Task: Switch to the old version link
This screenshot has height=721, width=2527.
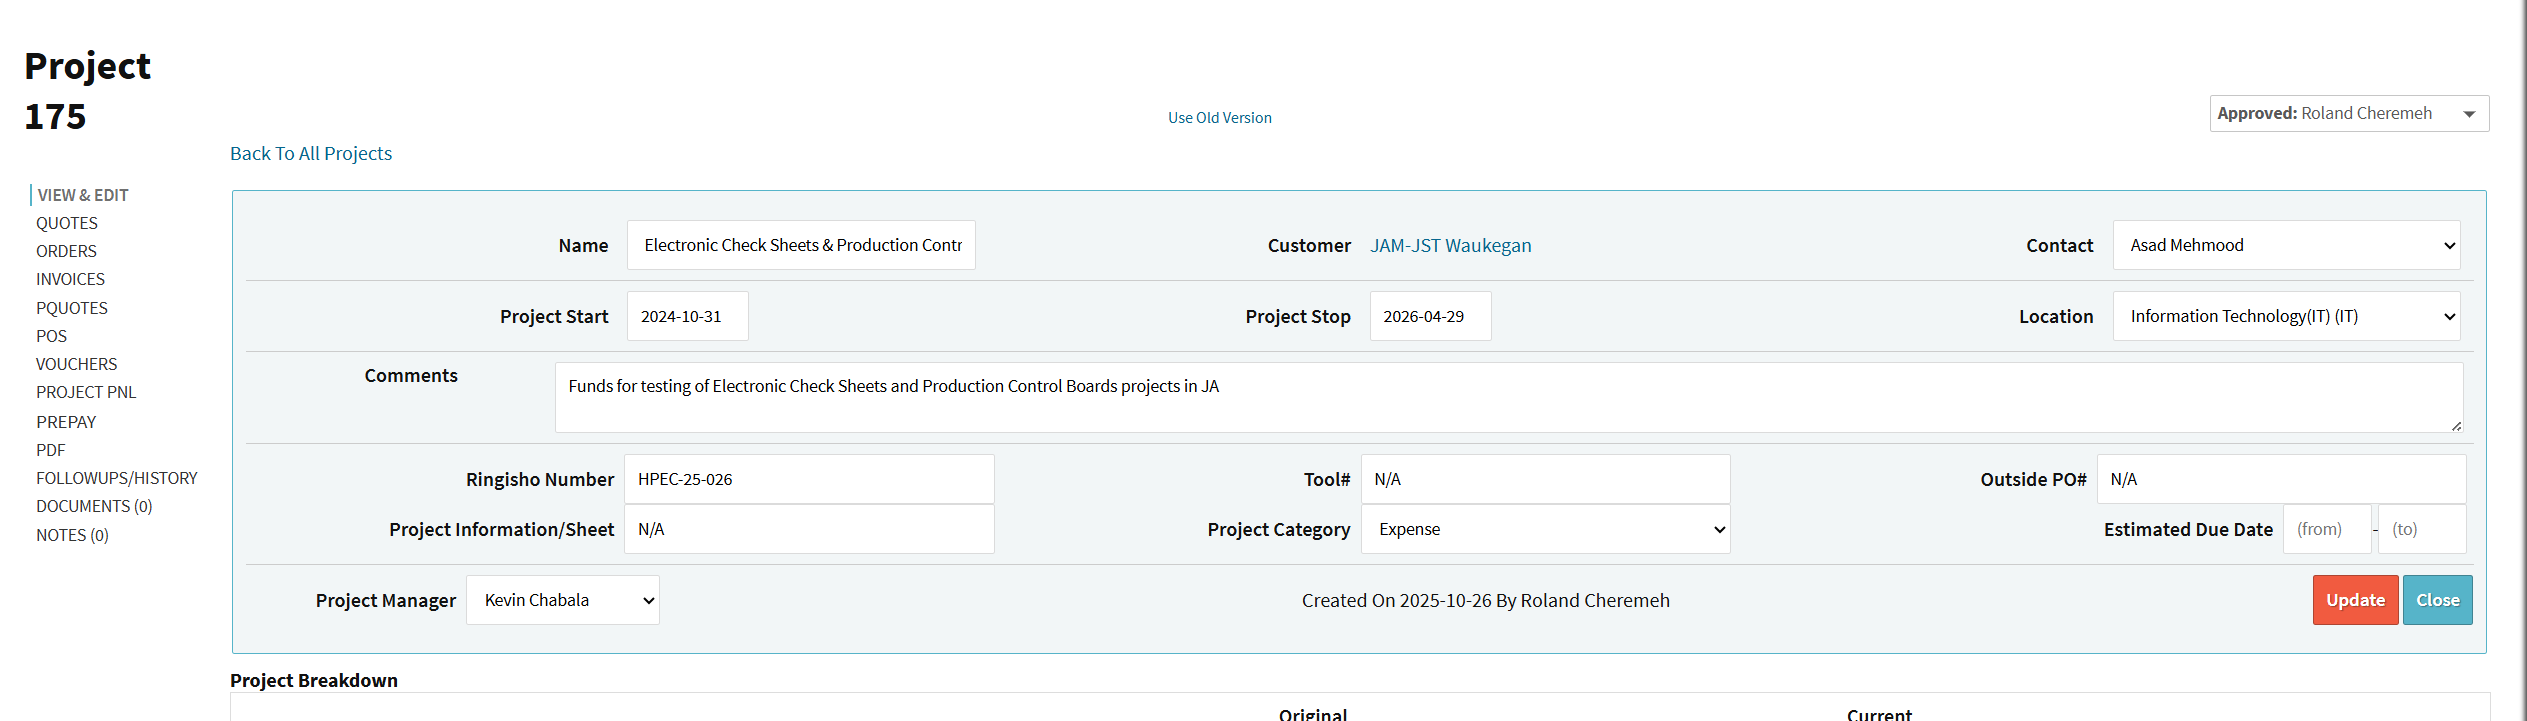Action: coord(1219,118)
